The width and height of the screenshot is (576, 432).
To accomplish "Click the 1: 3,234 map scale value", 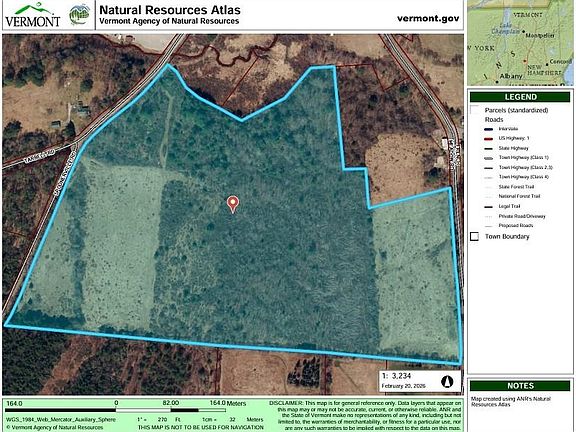I will 396,376.
